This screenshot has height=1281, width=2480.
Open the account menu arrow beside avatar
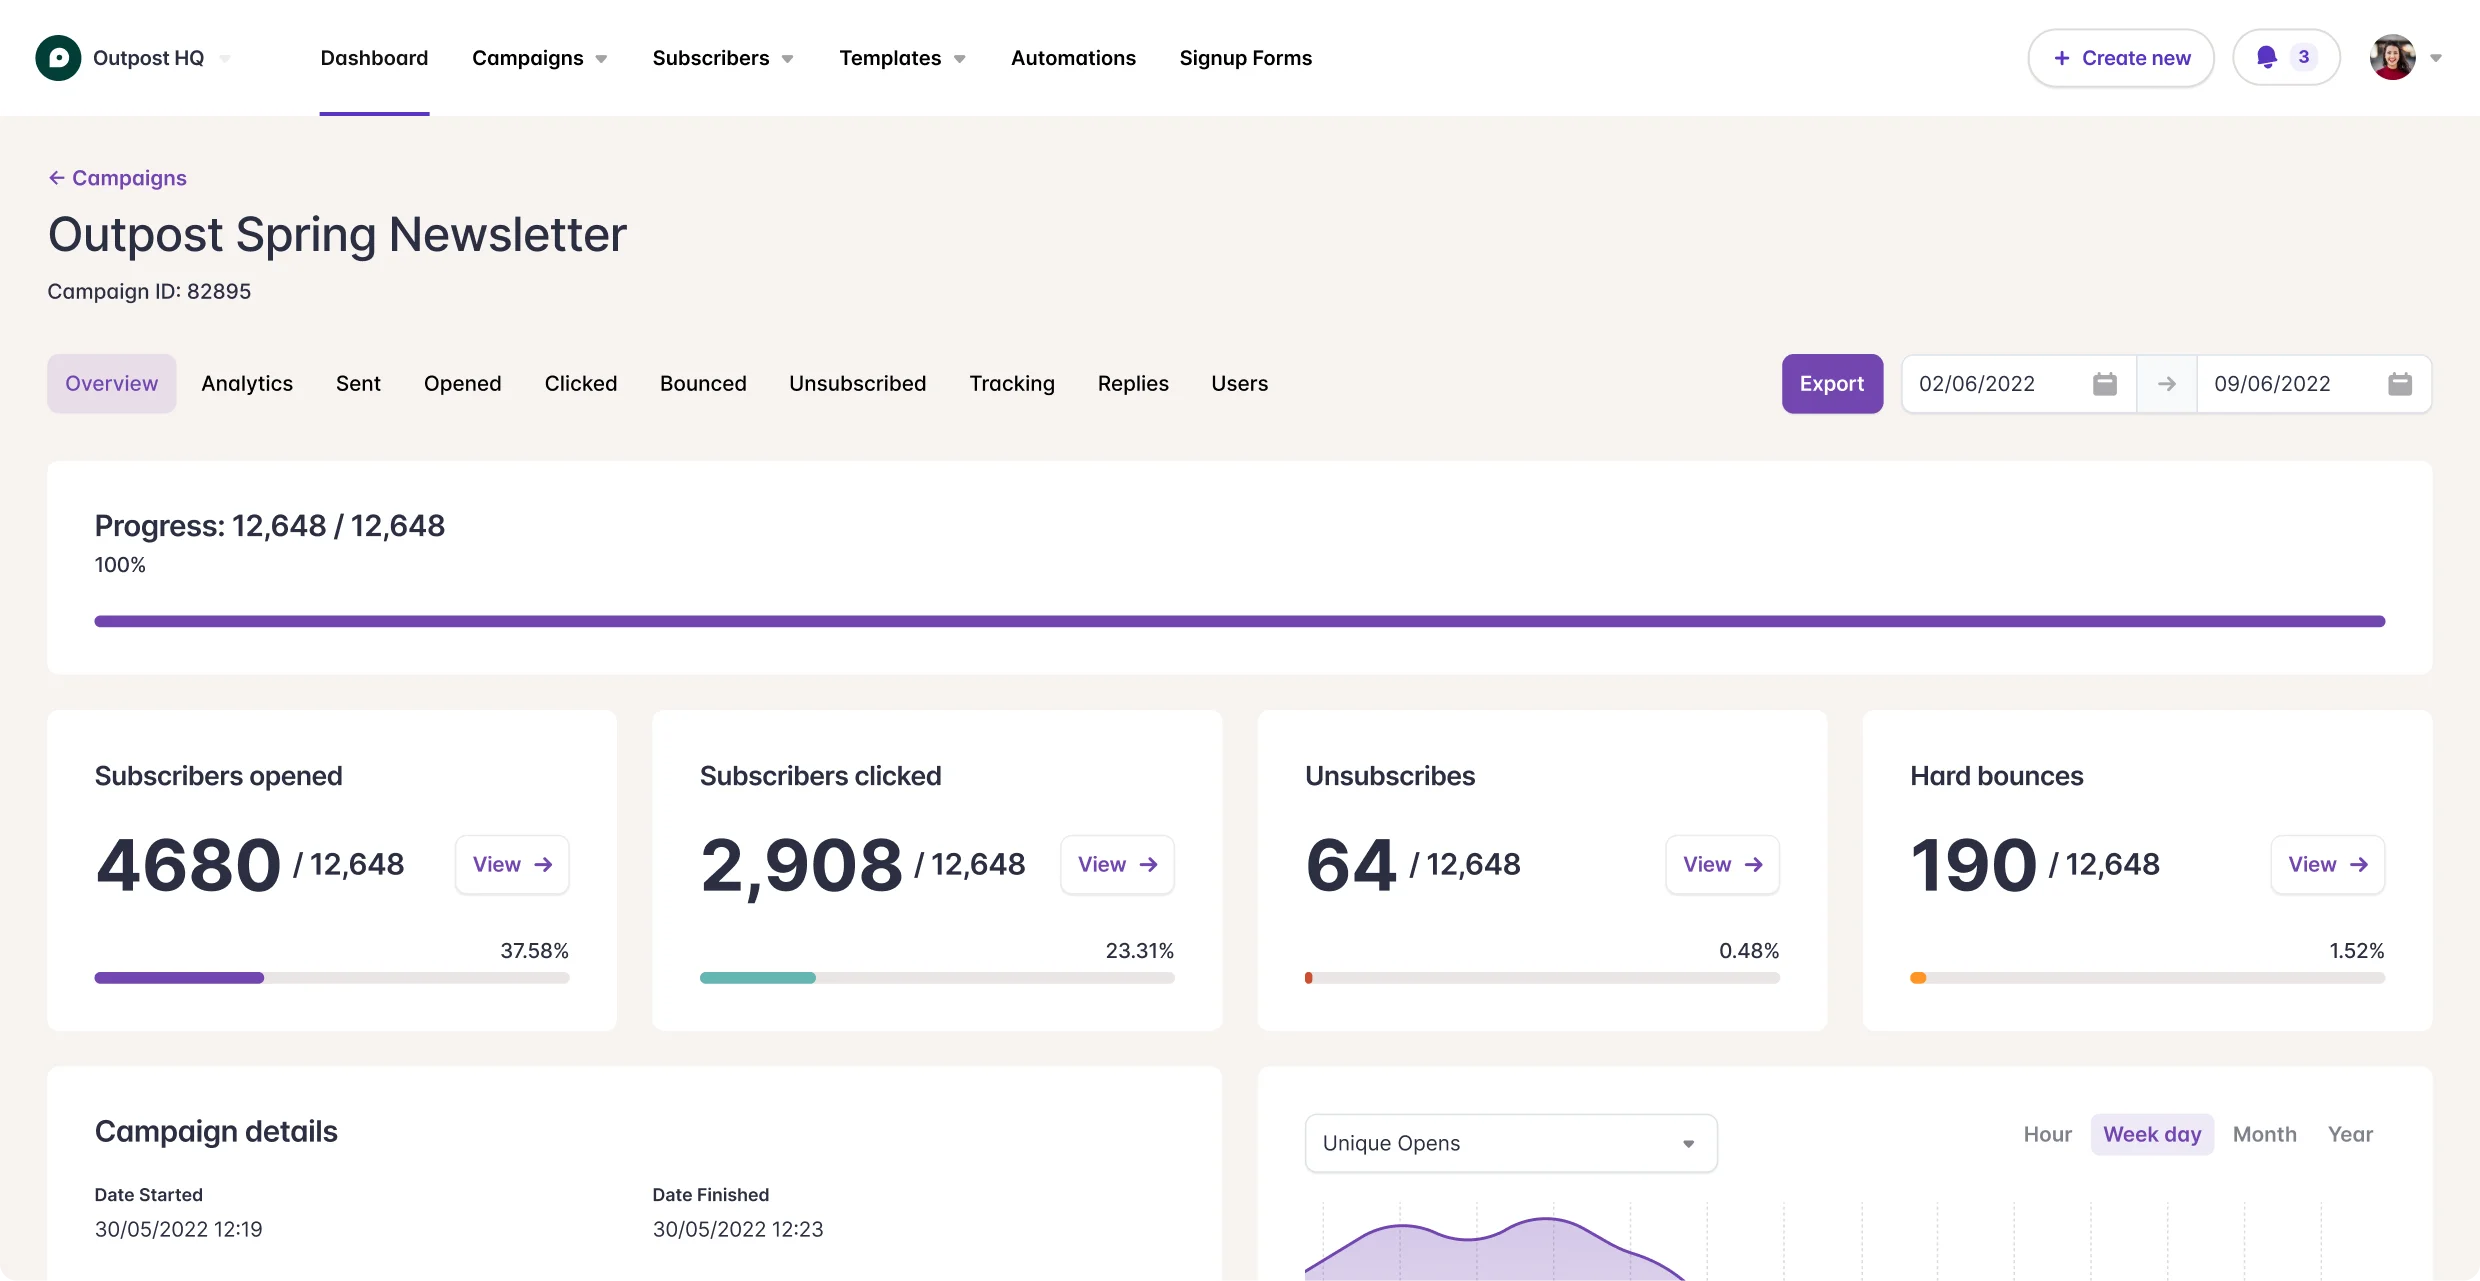2436,58
